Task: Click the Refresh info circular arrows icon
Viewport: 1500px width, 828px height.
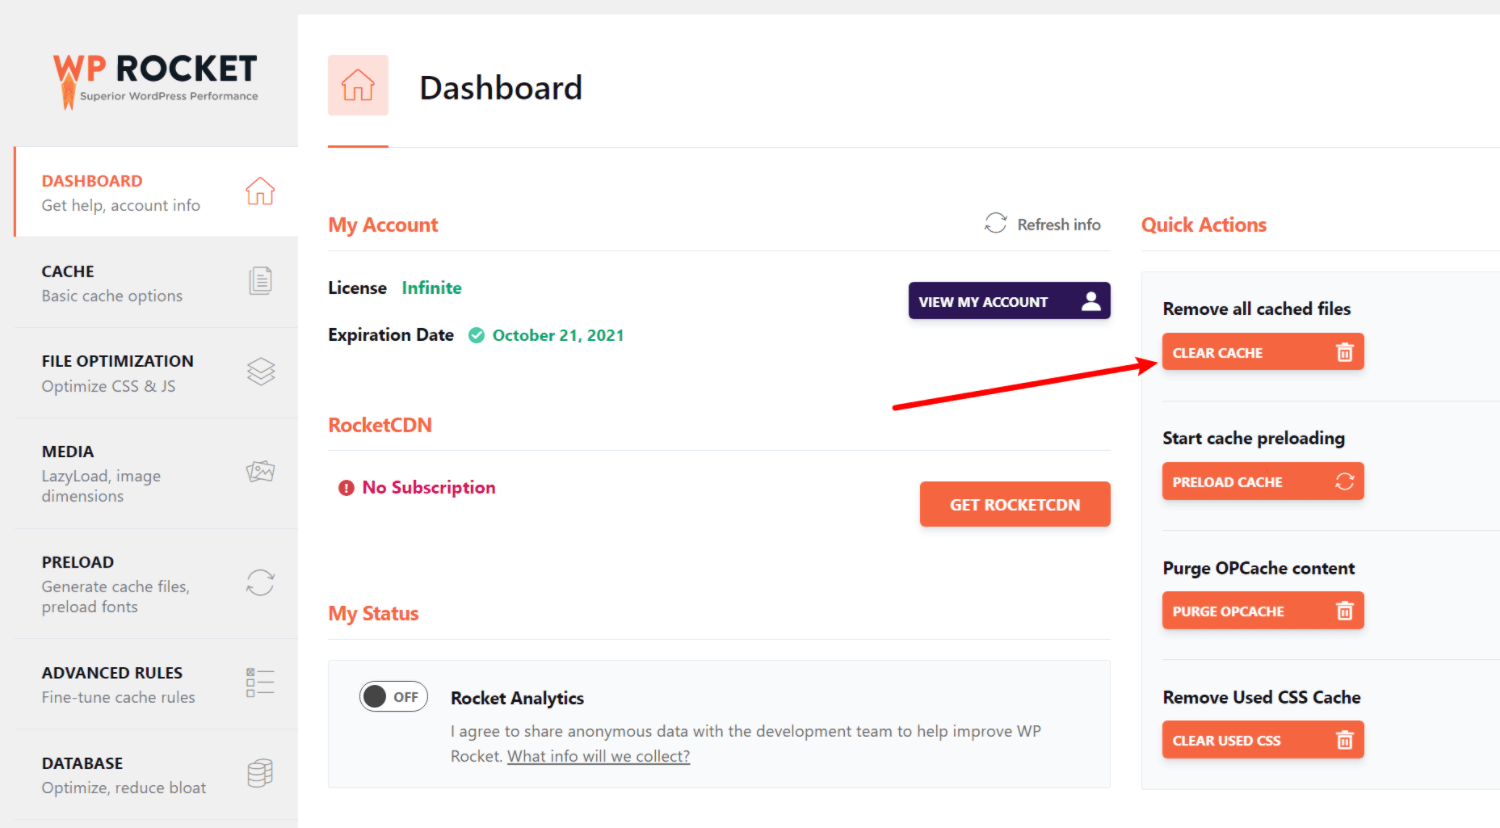Action: (x=995, y=223)
